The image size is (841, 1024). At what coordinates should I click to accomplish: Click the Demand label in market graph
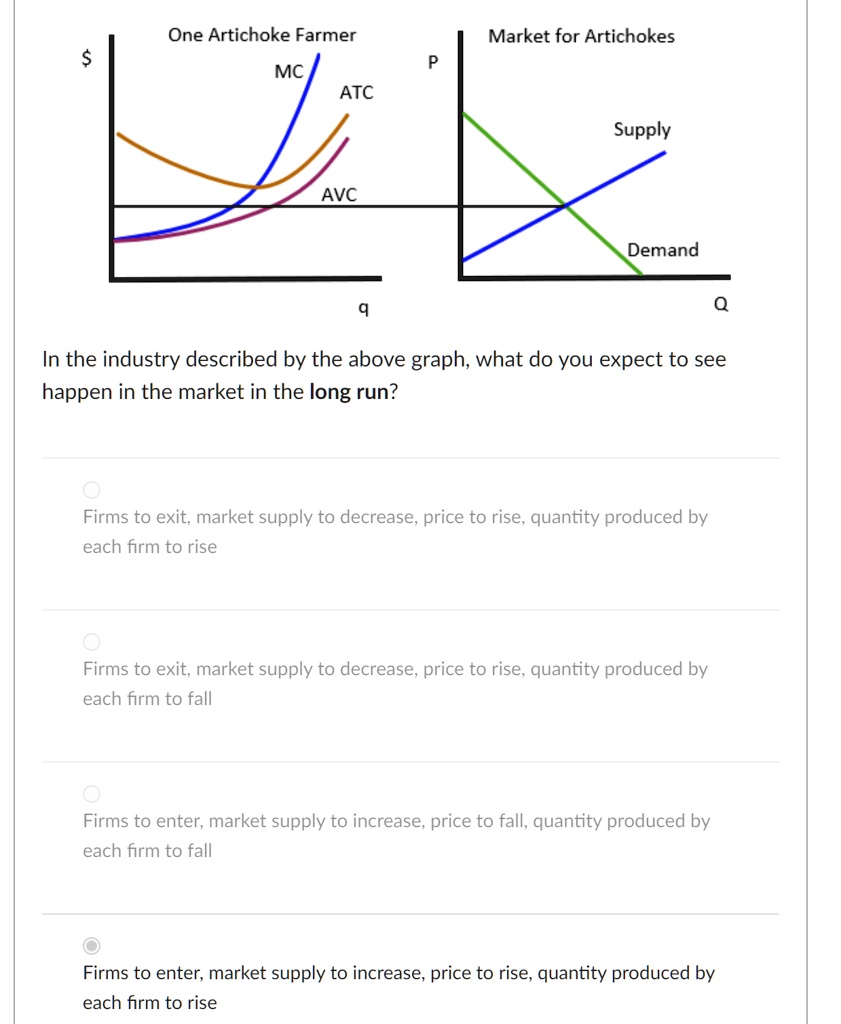(663, 250)
